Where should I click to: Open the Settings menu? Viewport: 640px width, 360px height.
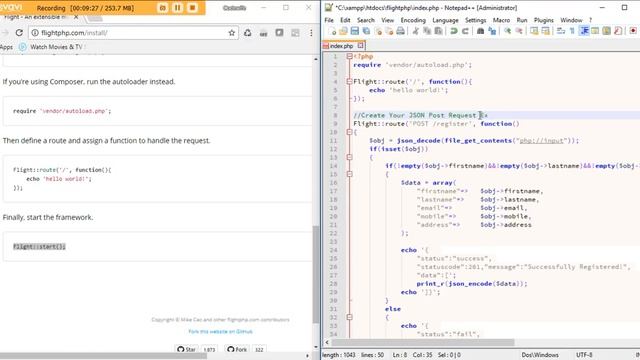(476, 20)
